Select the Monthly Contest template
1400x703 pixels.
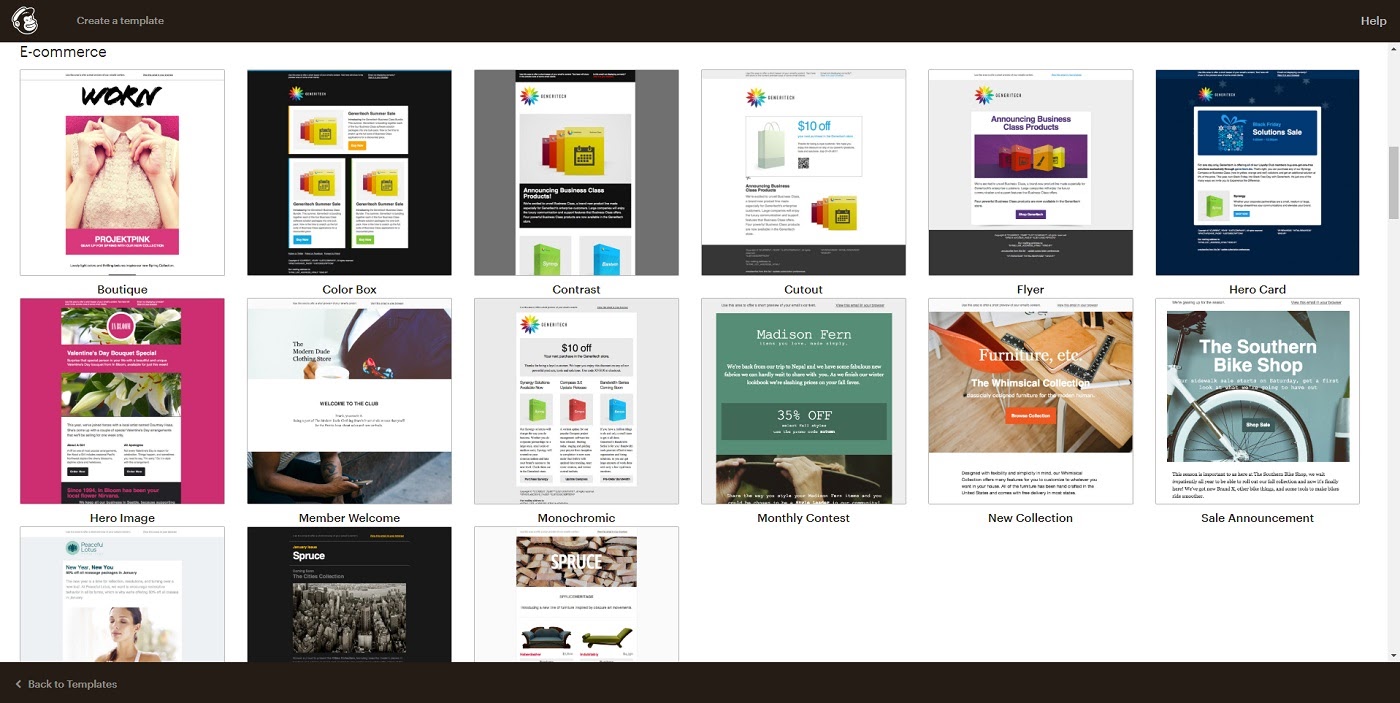803,400
